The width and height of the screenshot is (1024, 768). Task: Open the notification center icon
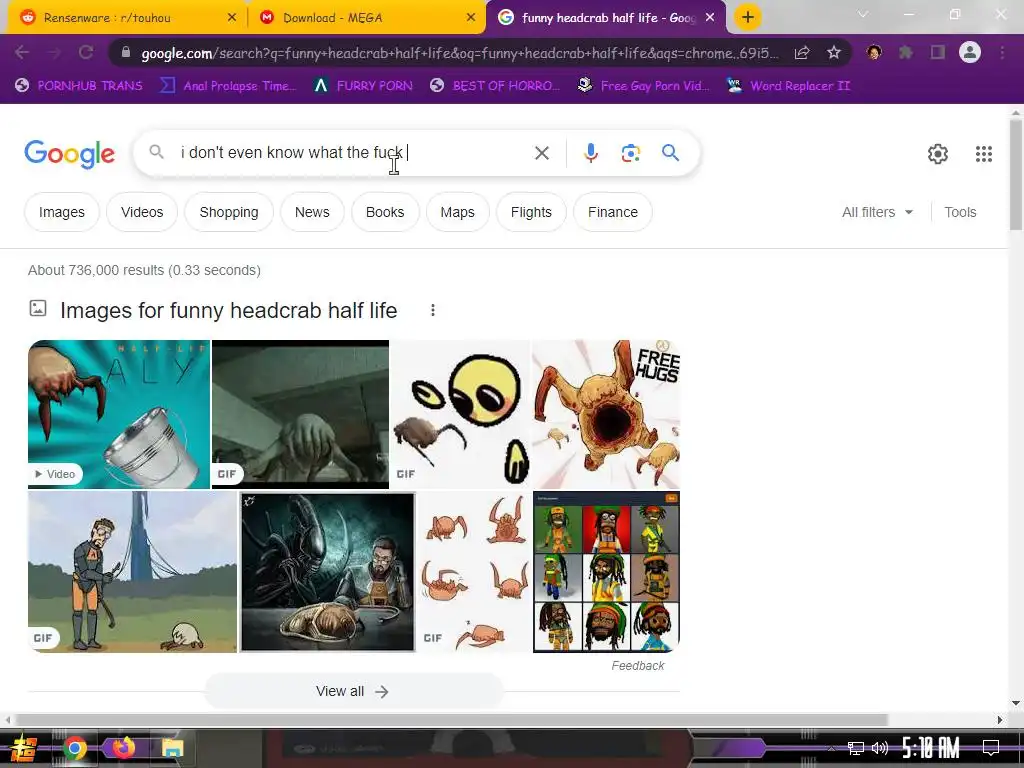pos(991,748)
